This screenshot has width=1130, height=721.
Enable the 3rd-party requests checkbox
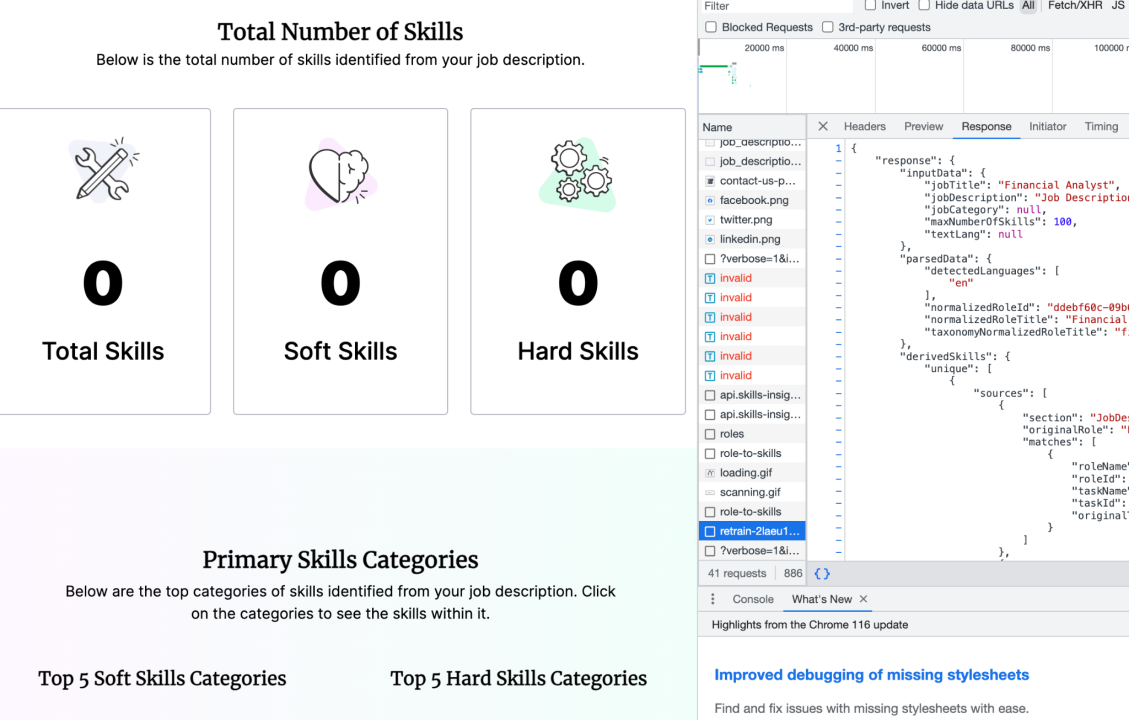tap(828, 27)
